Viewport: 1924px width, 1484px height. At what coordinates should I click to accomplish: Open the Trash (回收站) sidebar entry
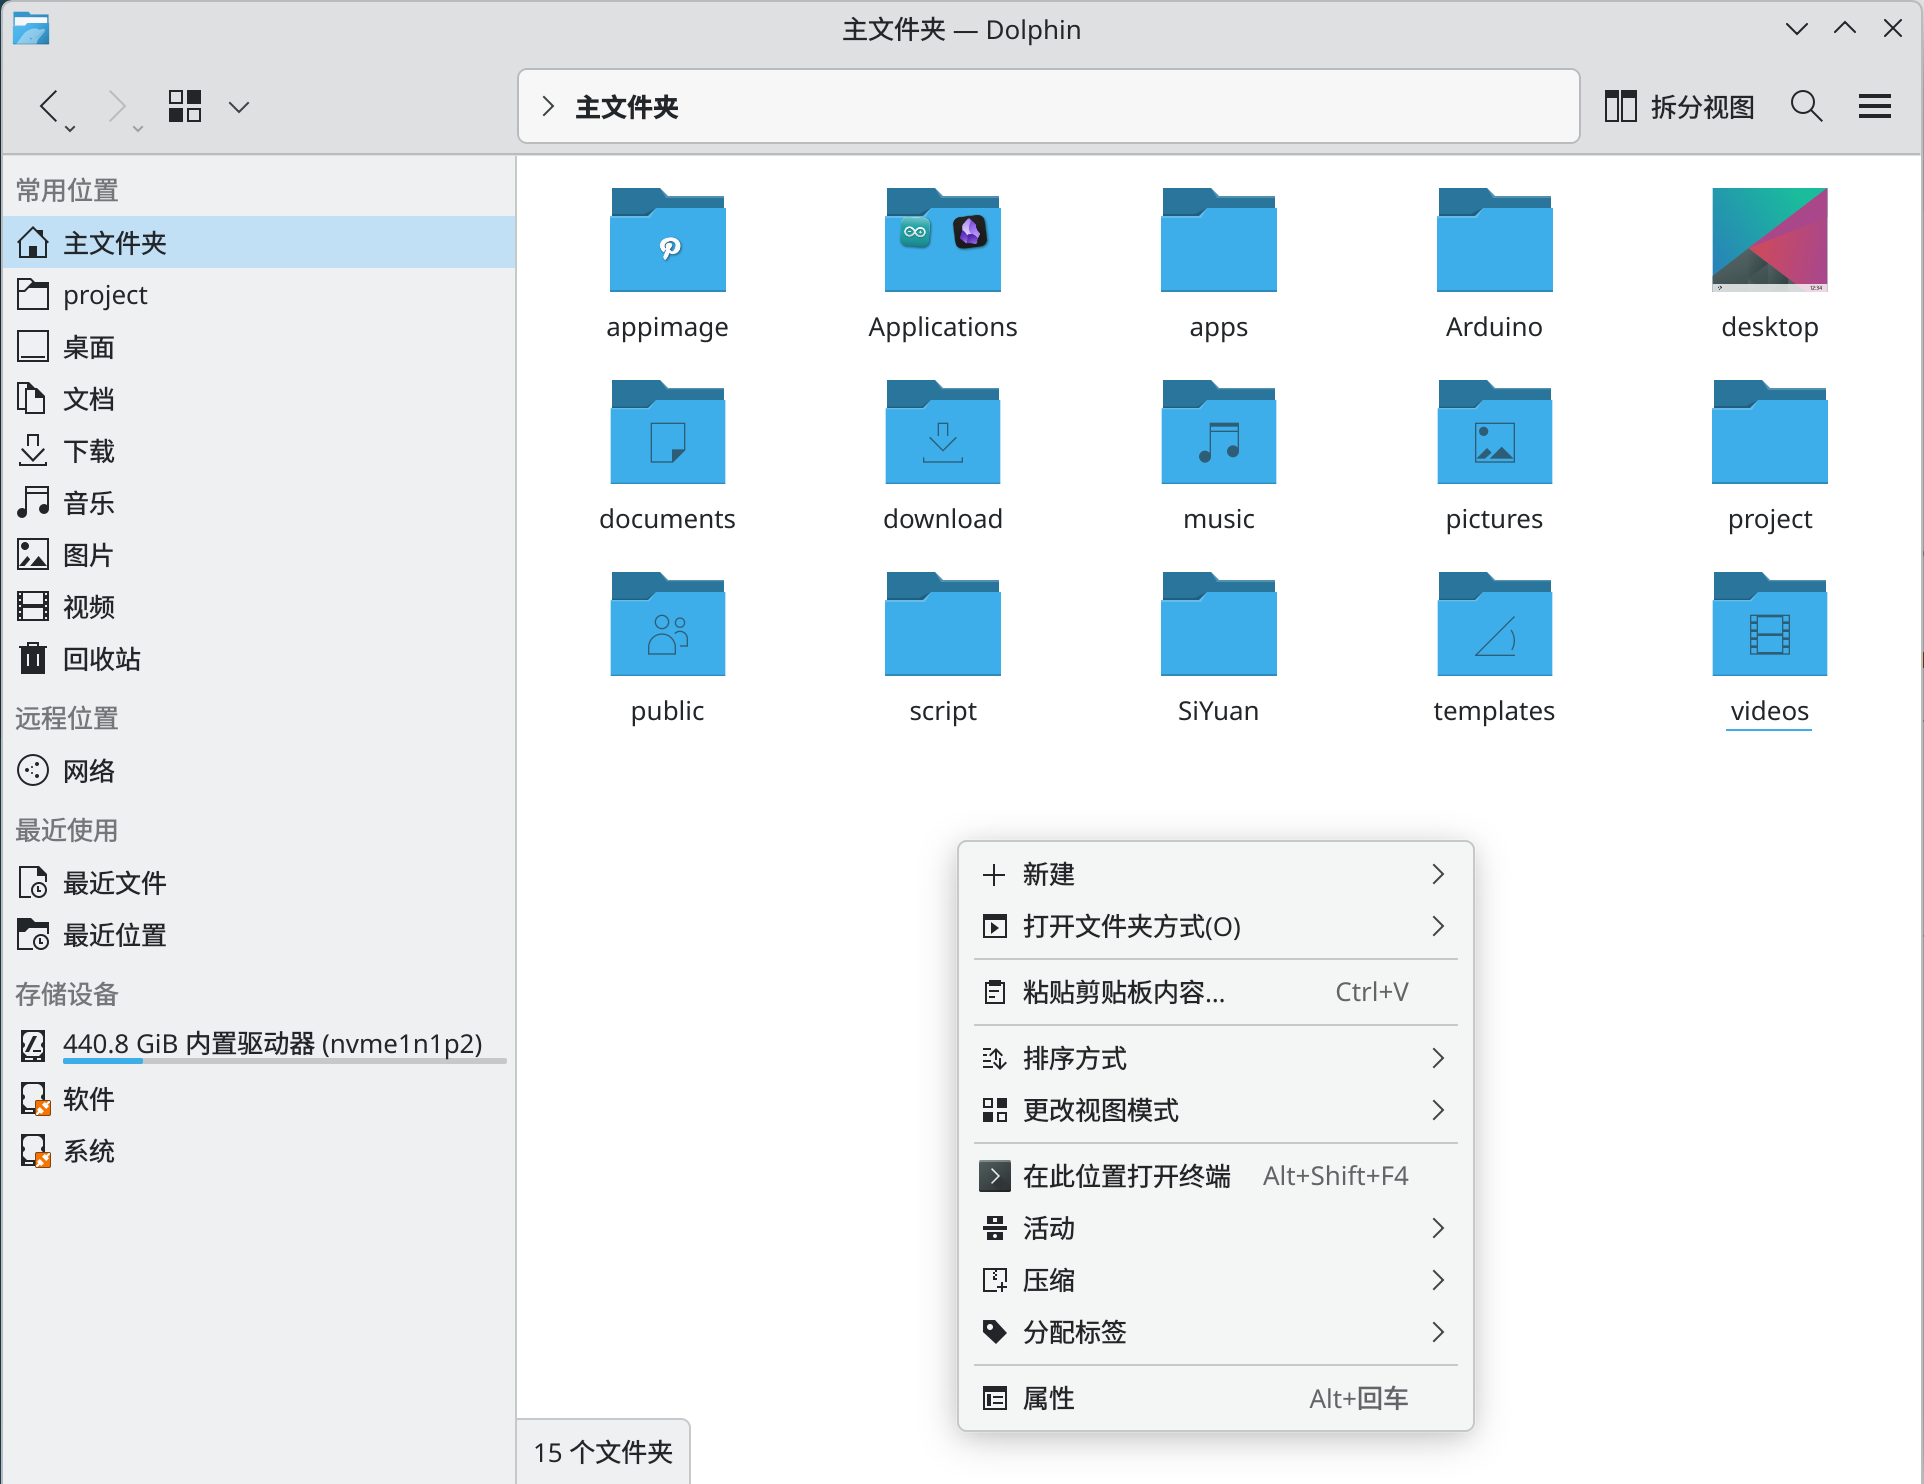point(100,659)
